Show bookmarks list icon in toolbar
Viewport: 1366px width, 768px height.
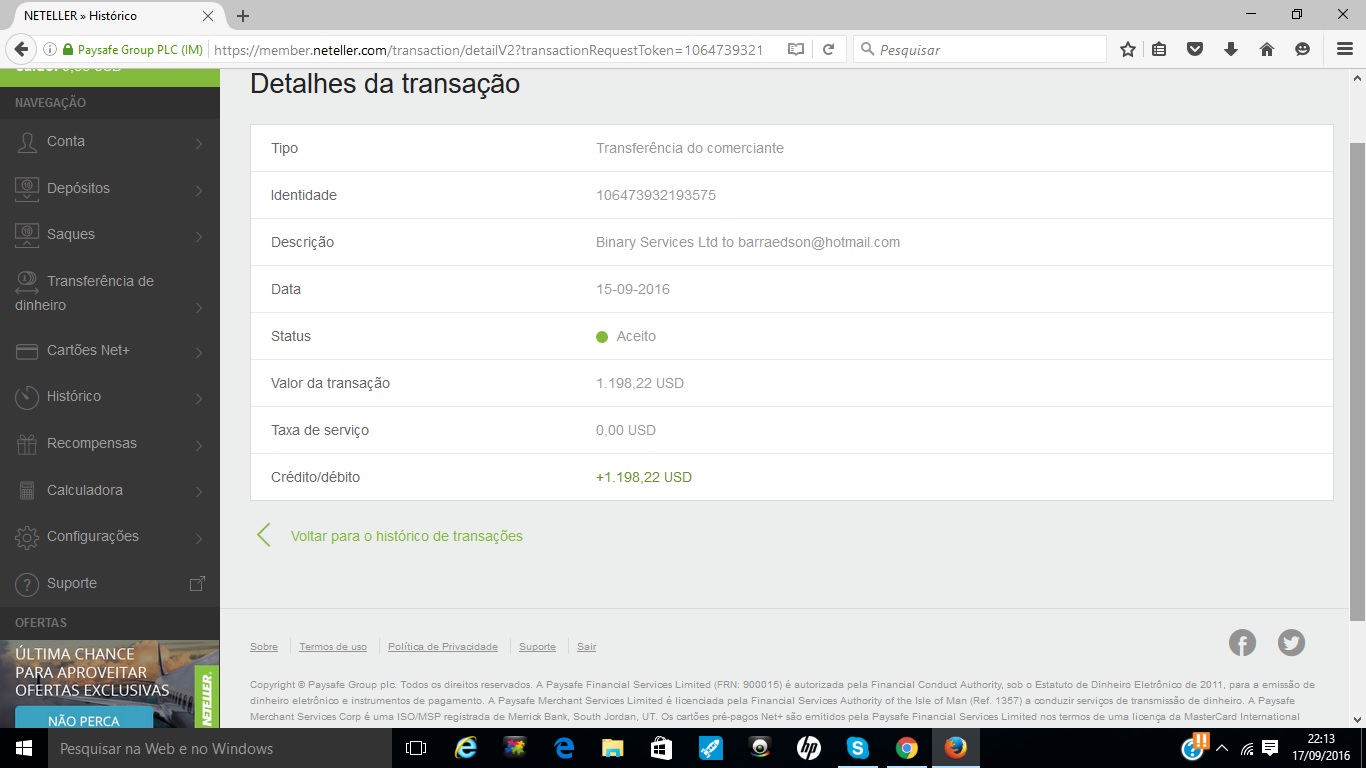(x=1159, y=49)
